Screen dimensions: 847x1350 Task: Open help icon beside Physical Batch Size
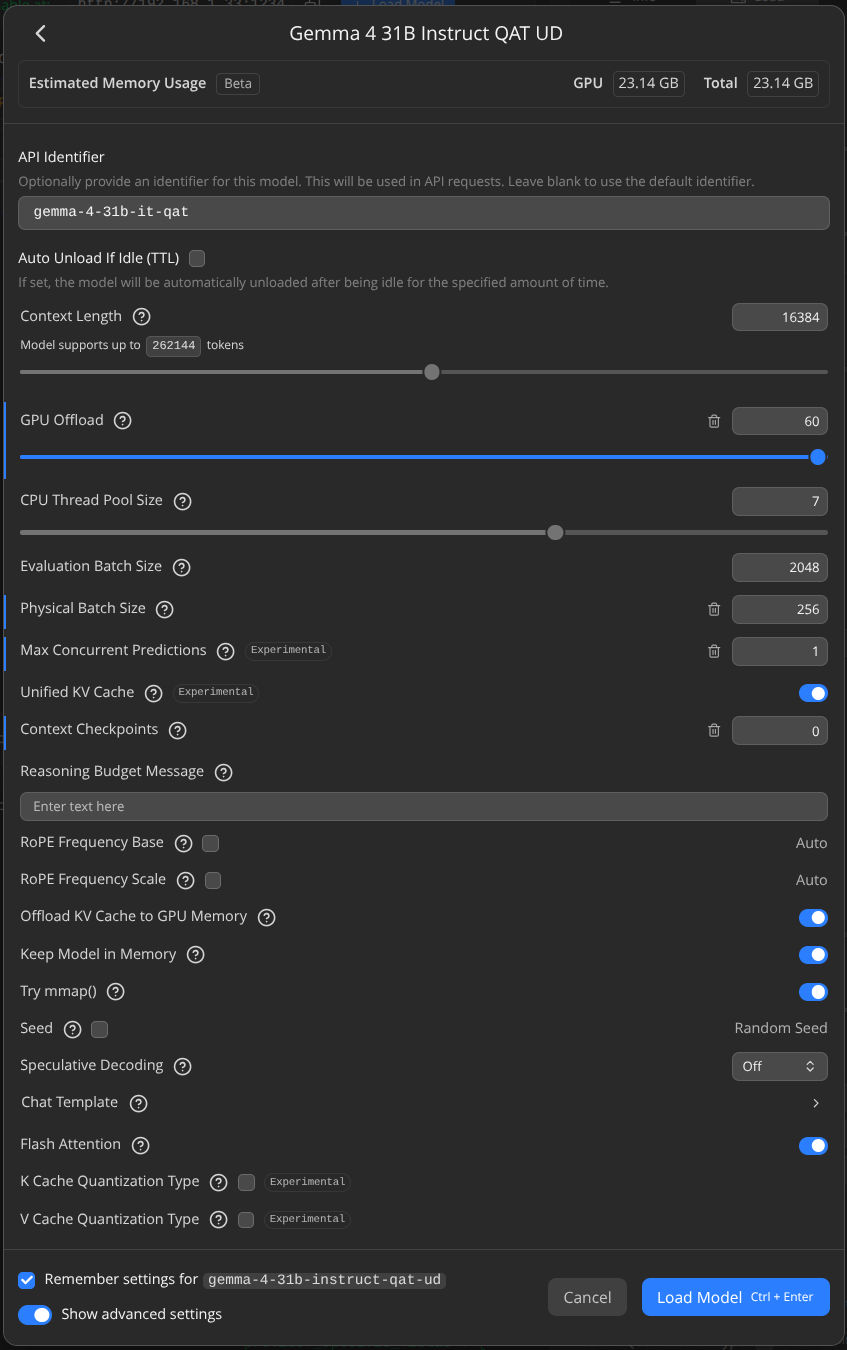coord(165,609)
